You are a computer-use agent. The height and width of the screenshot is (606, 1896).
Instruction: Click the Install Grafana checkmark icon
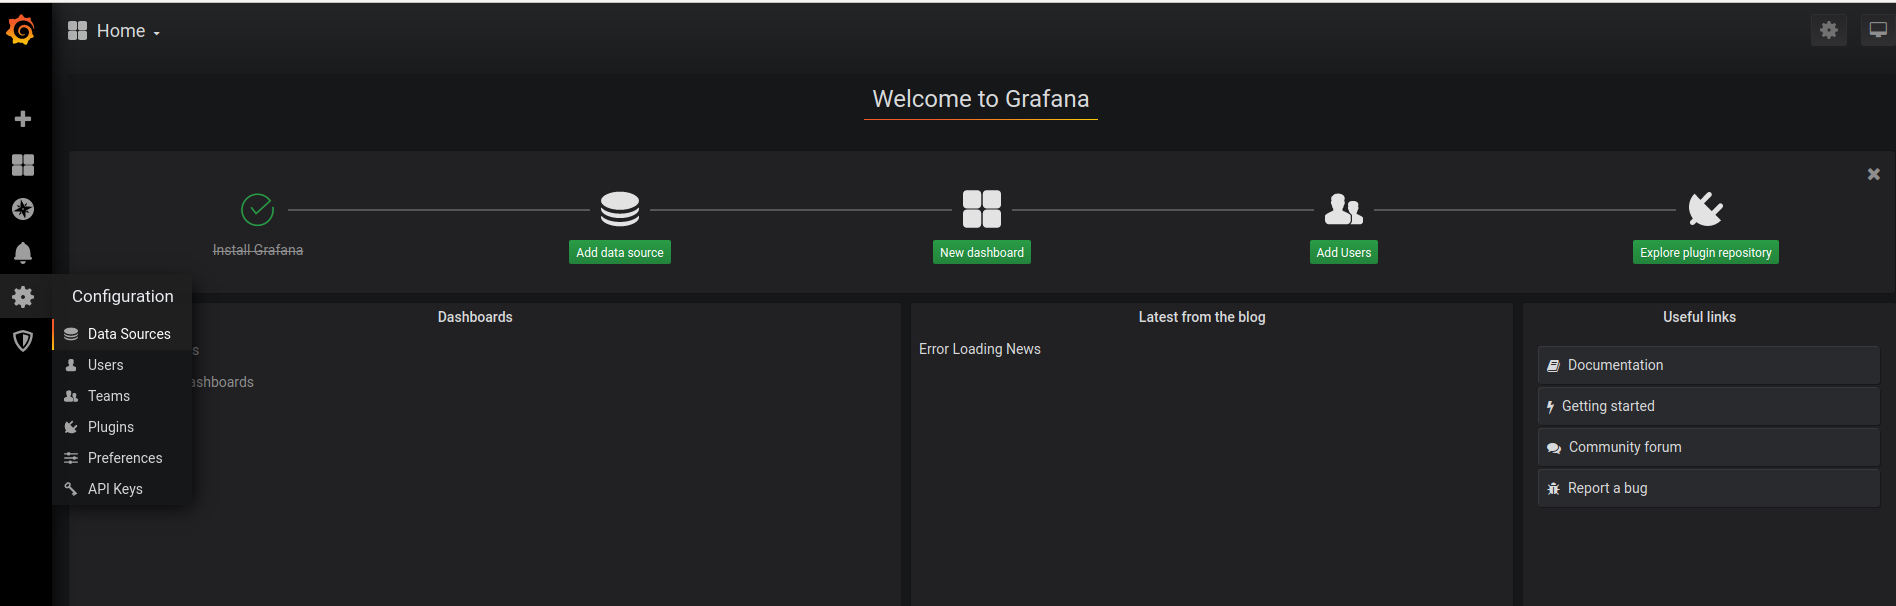[258, 210]
